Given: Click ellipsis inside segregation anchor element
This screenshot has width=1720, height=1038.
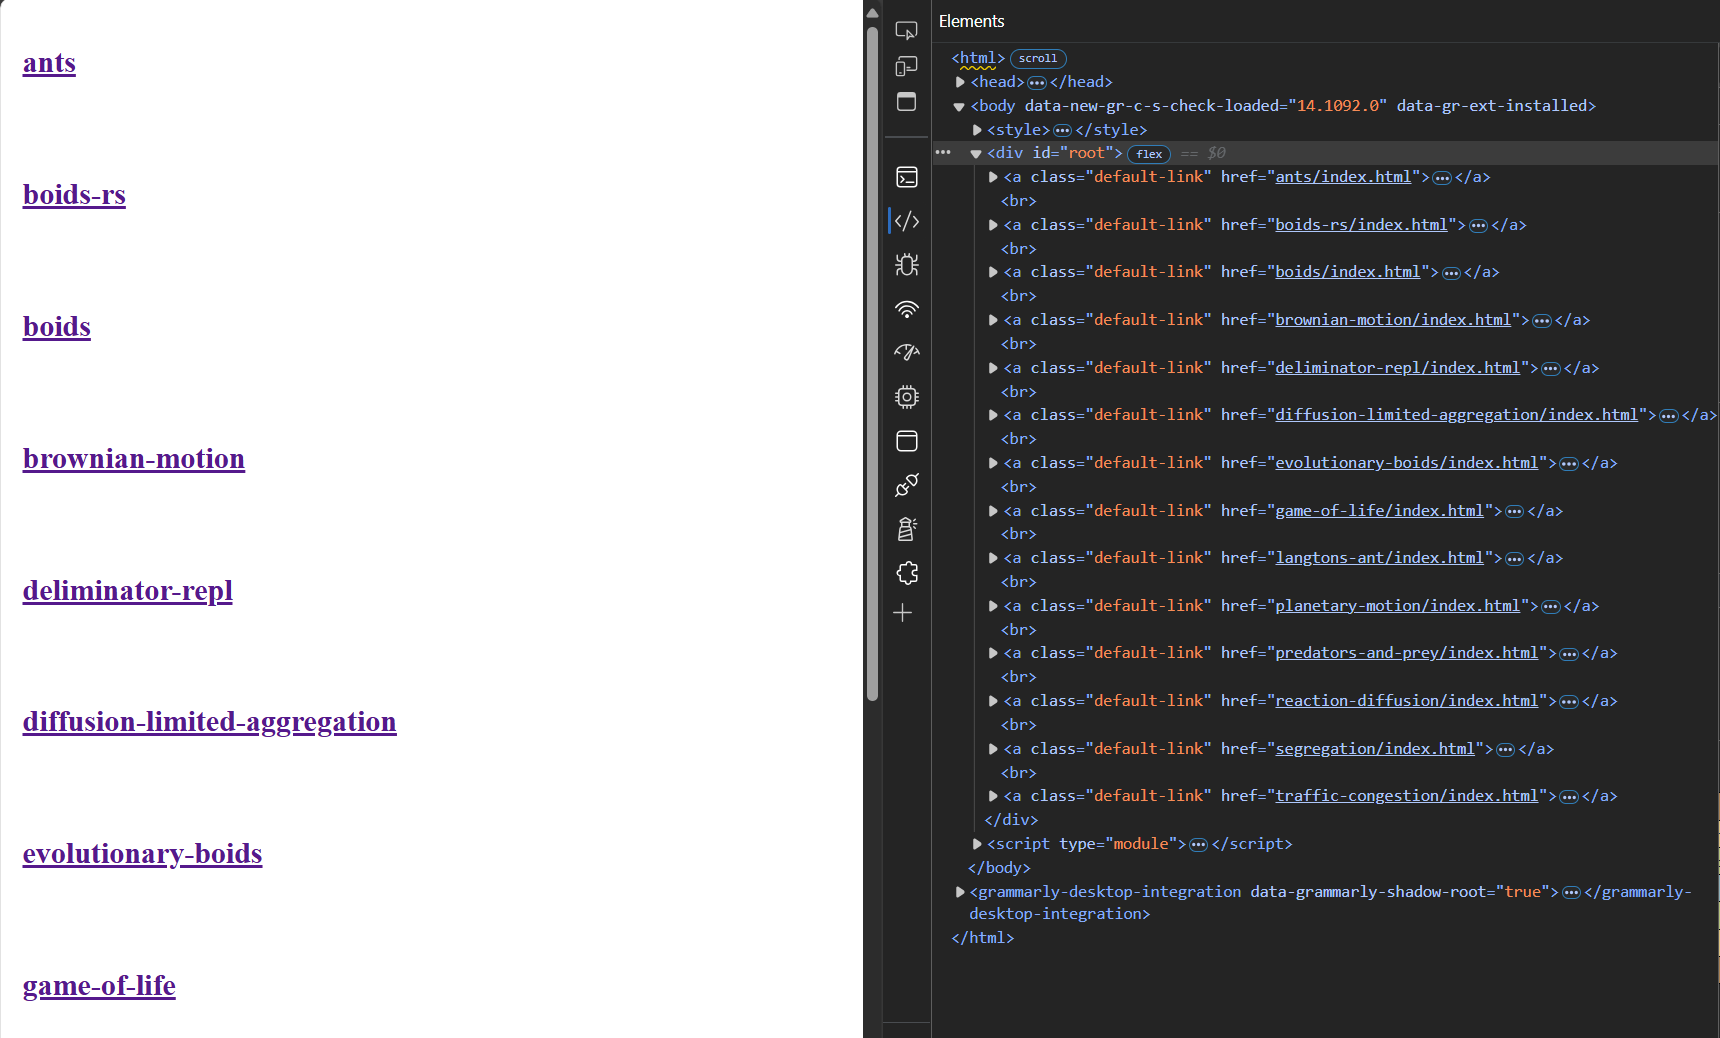Looking at the screenshot, I should (1505, 749).
